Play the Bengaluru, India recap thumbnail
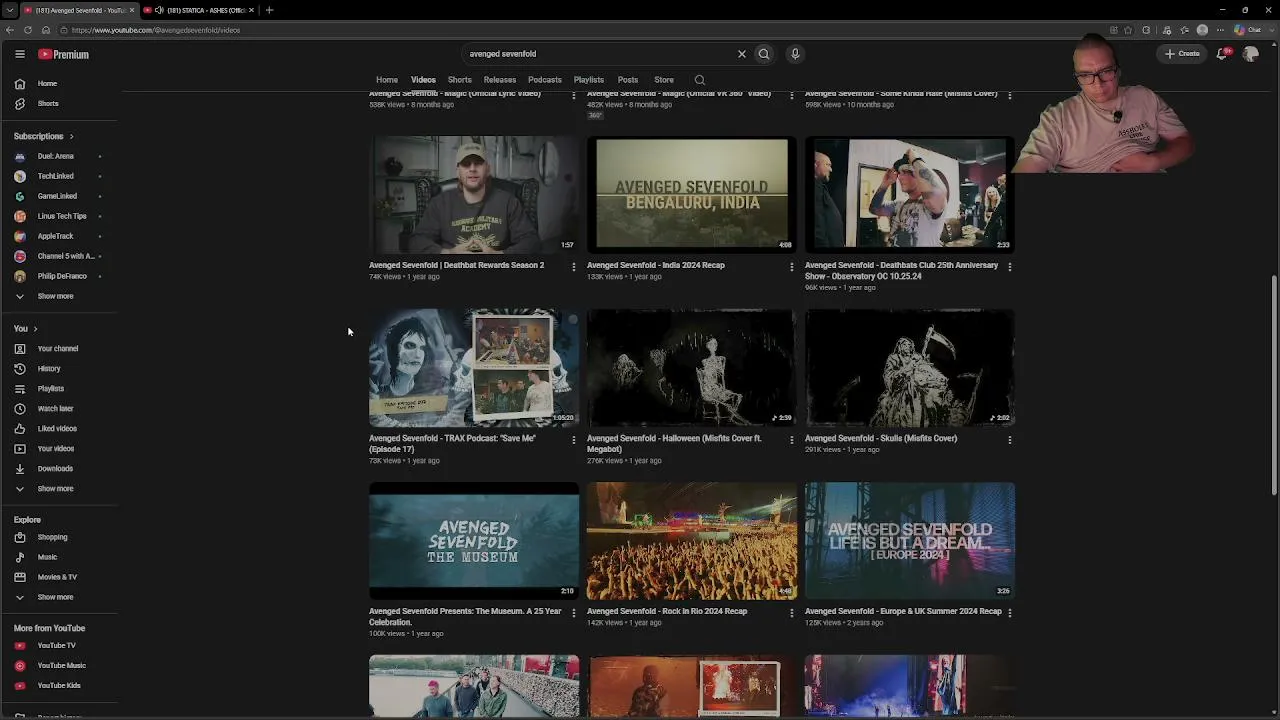This screenshot has height=720, width=1280. pos(692,194)
